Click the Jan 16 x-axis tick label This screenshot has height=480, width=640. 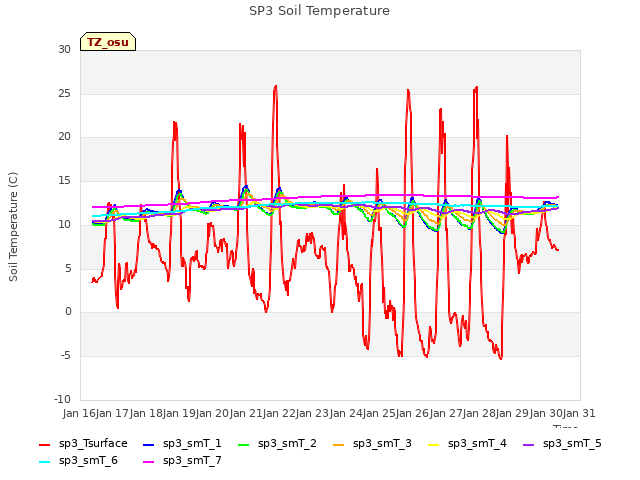[x=79, y=413]
